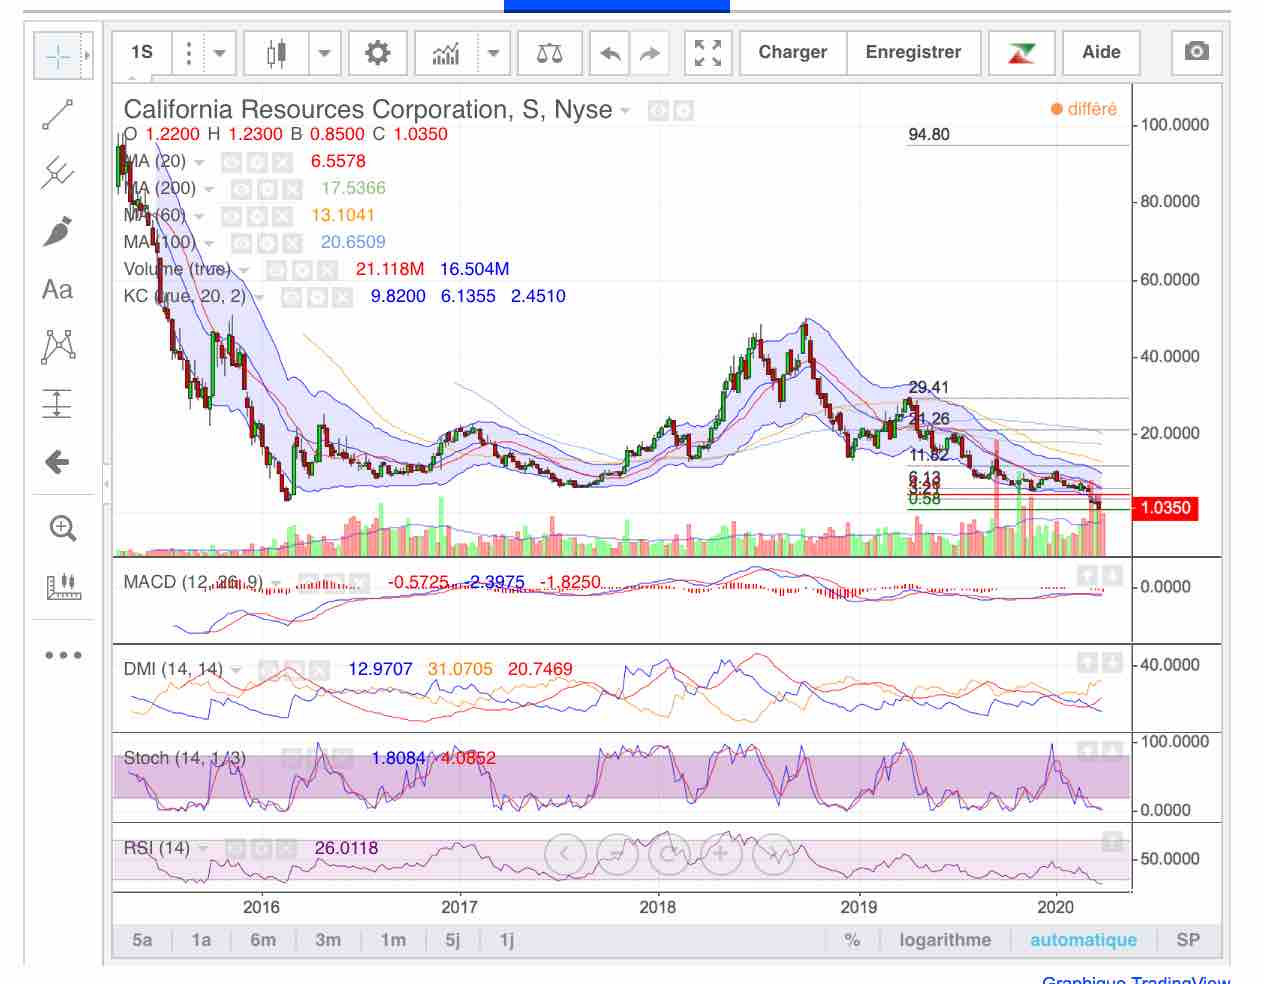
Task: Remove the Volume indicator
Action: 327,270
